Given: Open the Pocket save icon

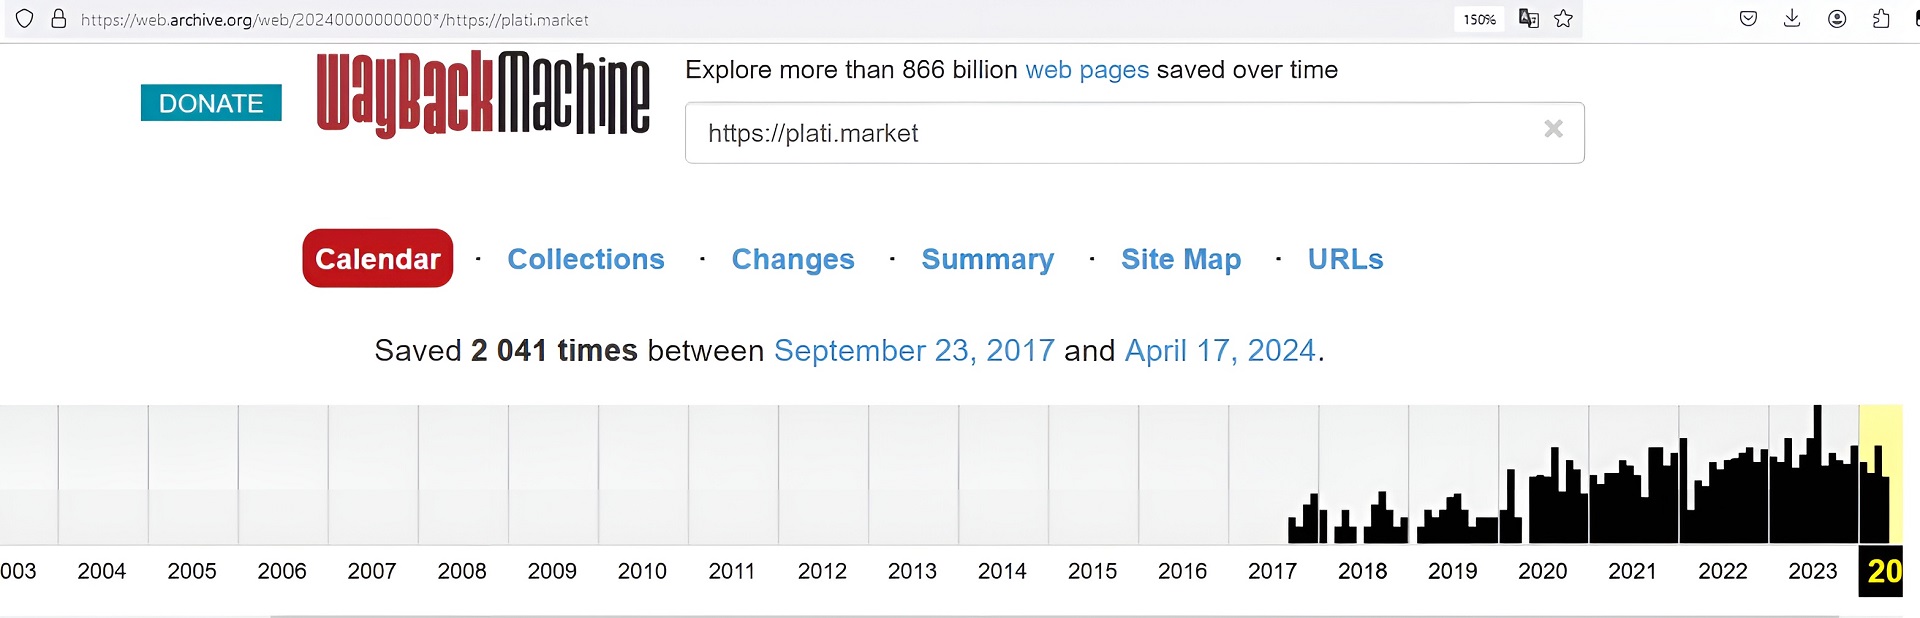Looking at the screenshot, I should coord(1748,19).
